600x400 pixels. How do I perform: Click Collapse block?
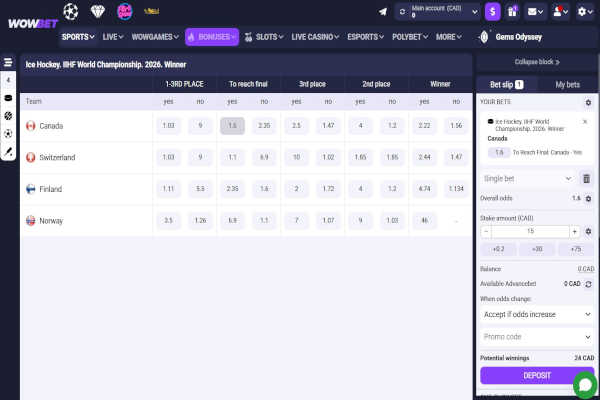[537, 62]
